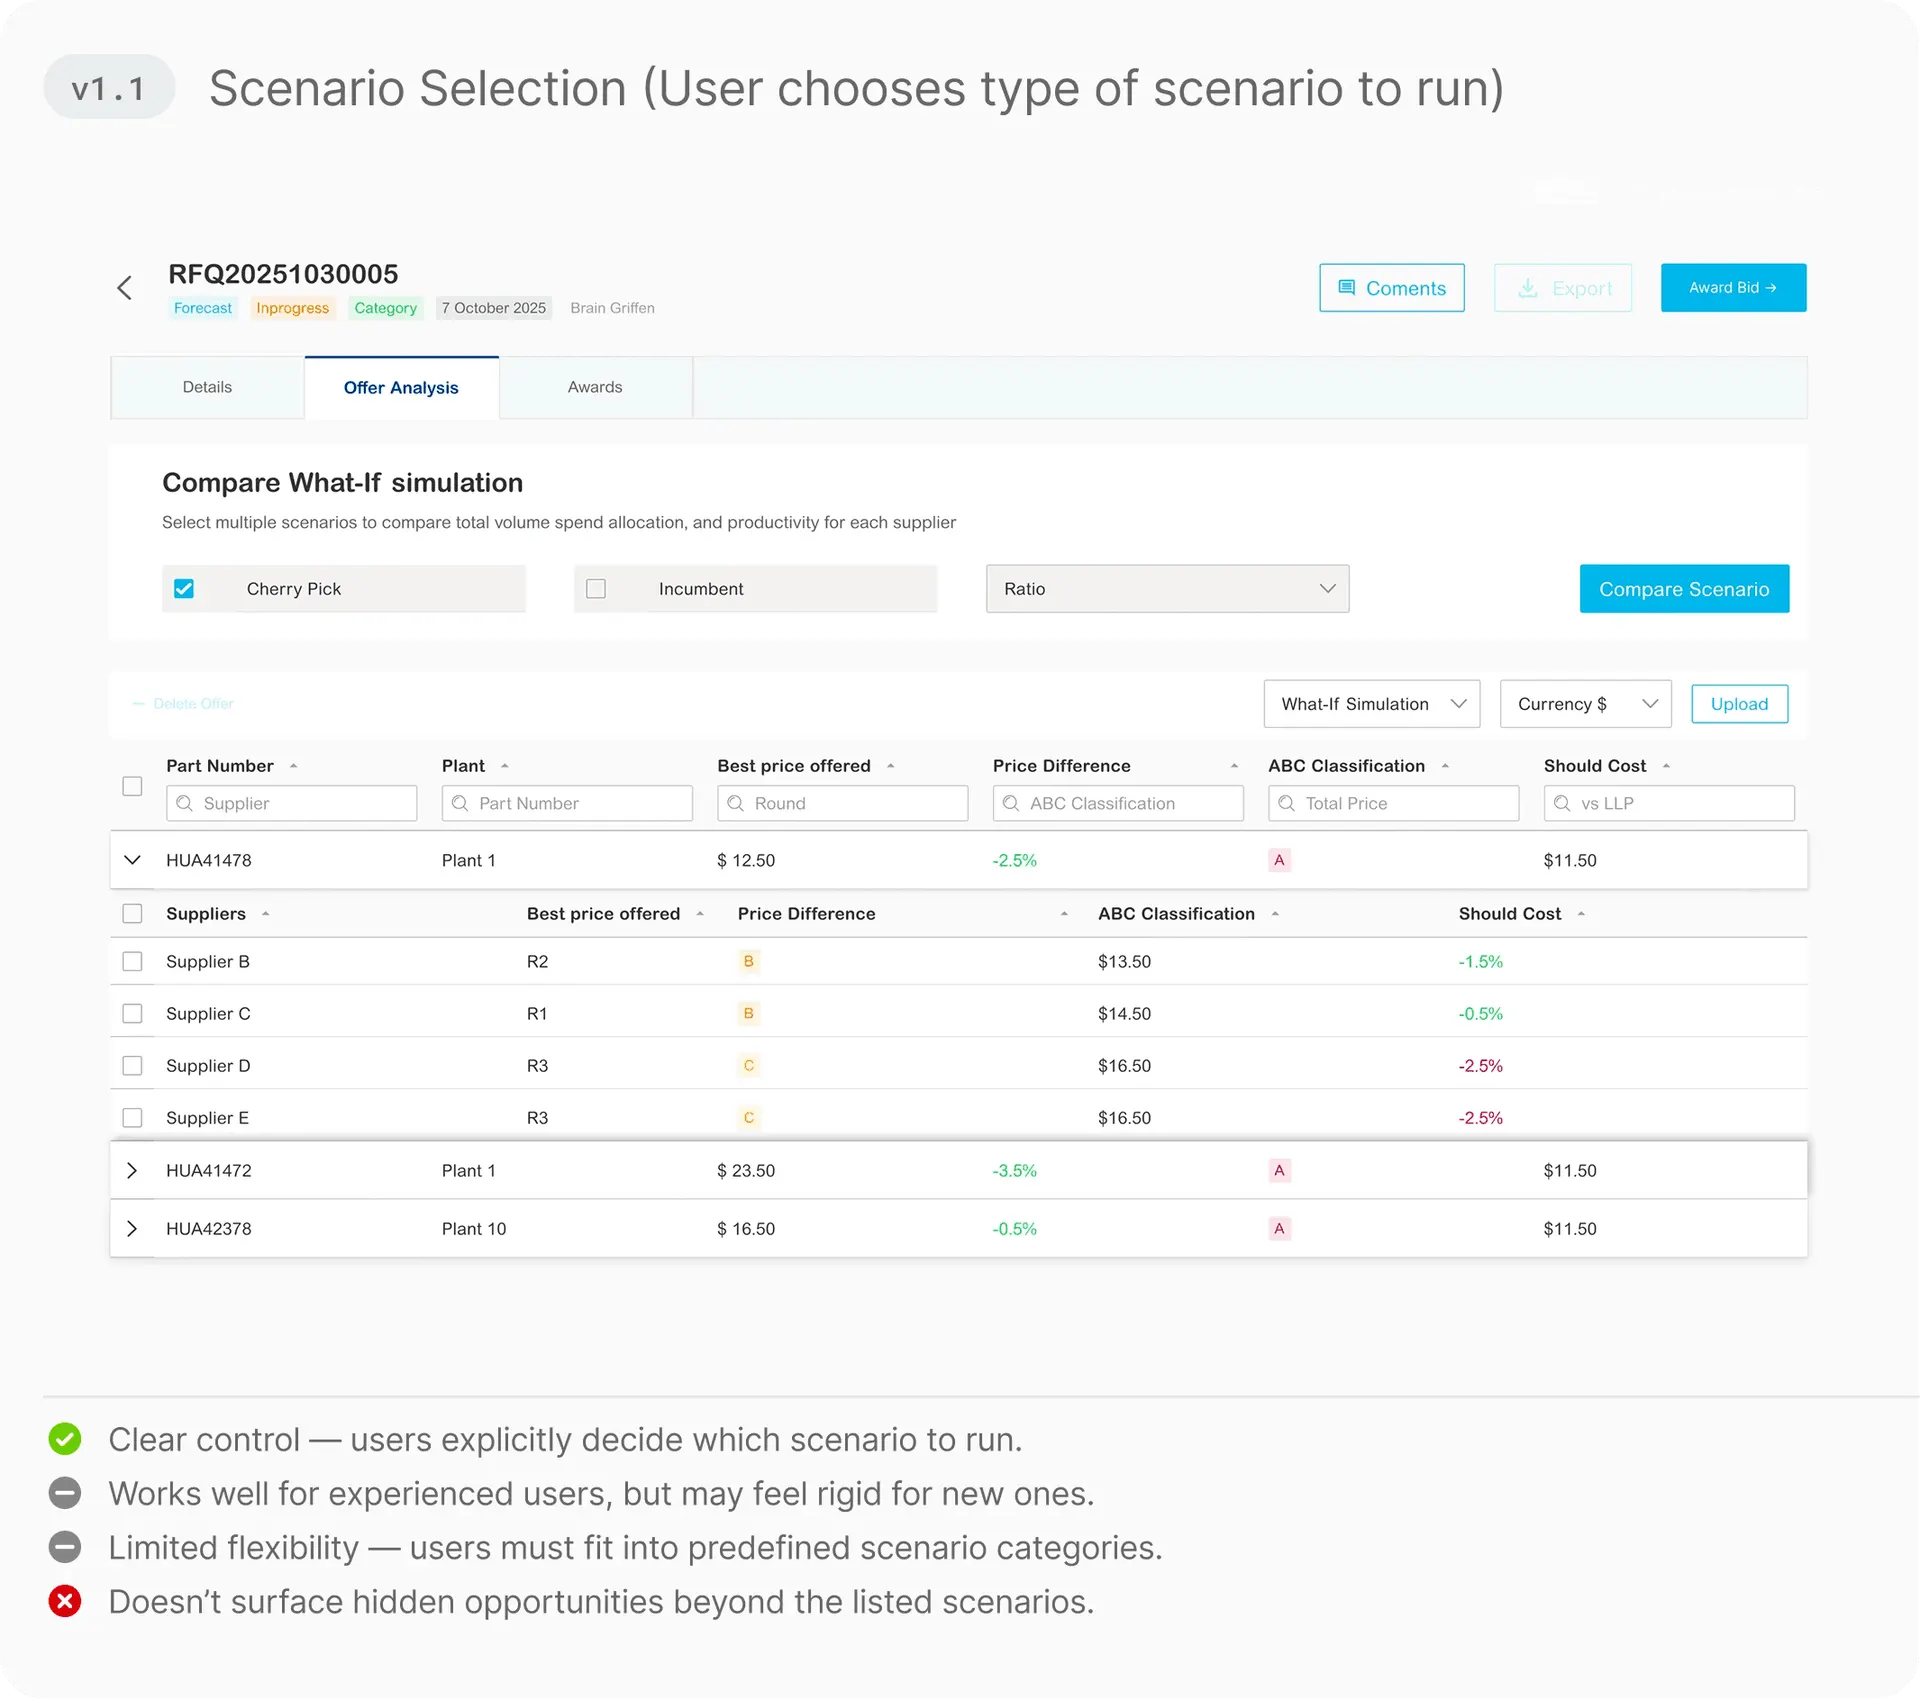Click the -3.5% price difference value
This screenshot has height=1699, width=1920.
tap(1014, 1170)
